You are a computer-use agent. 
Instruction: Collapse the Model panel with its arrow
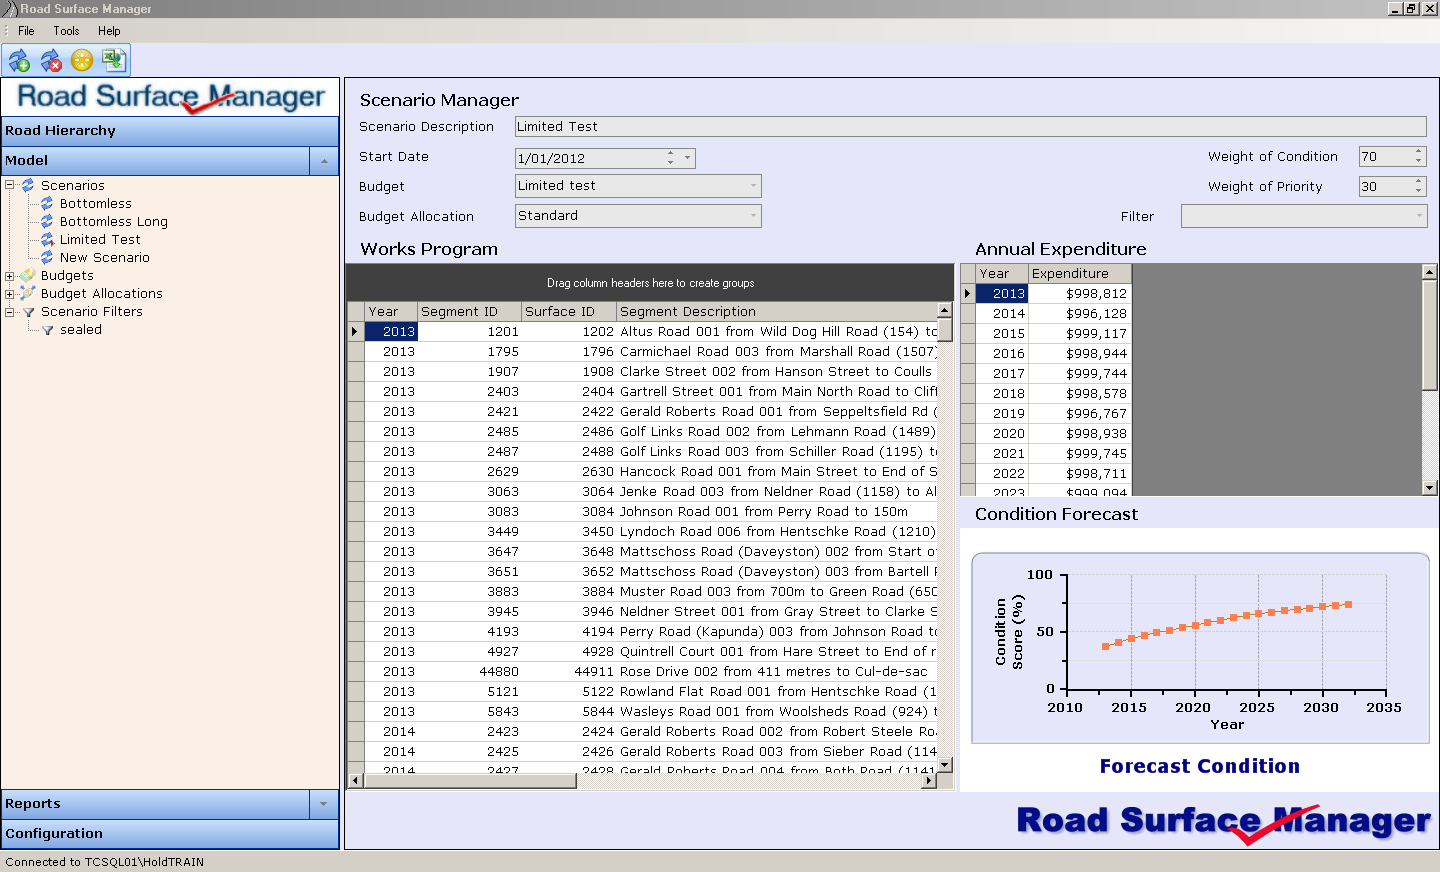pyautogui.click(x=324, y=161)
